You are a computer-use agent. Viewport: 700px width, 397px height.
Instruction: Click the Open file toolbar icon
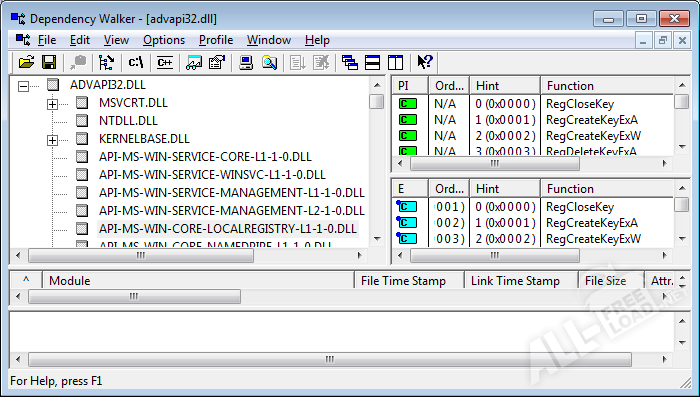[26, 62]
